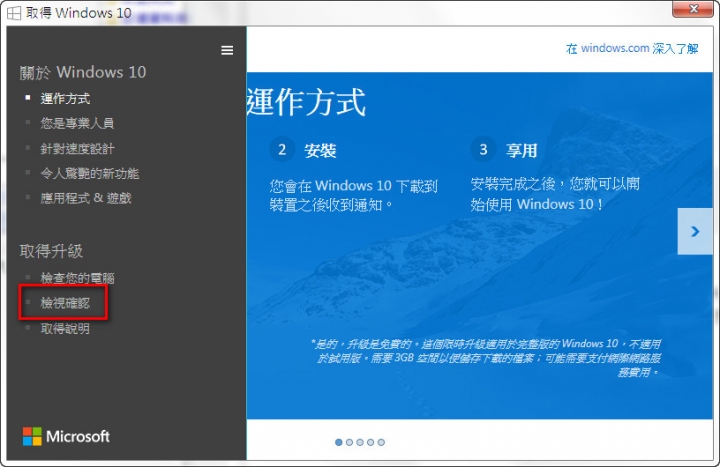
Task: Select the fifth page indicator dot
Action: point(381,442)
